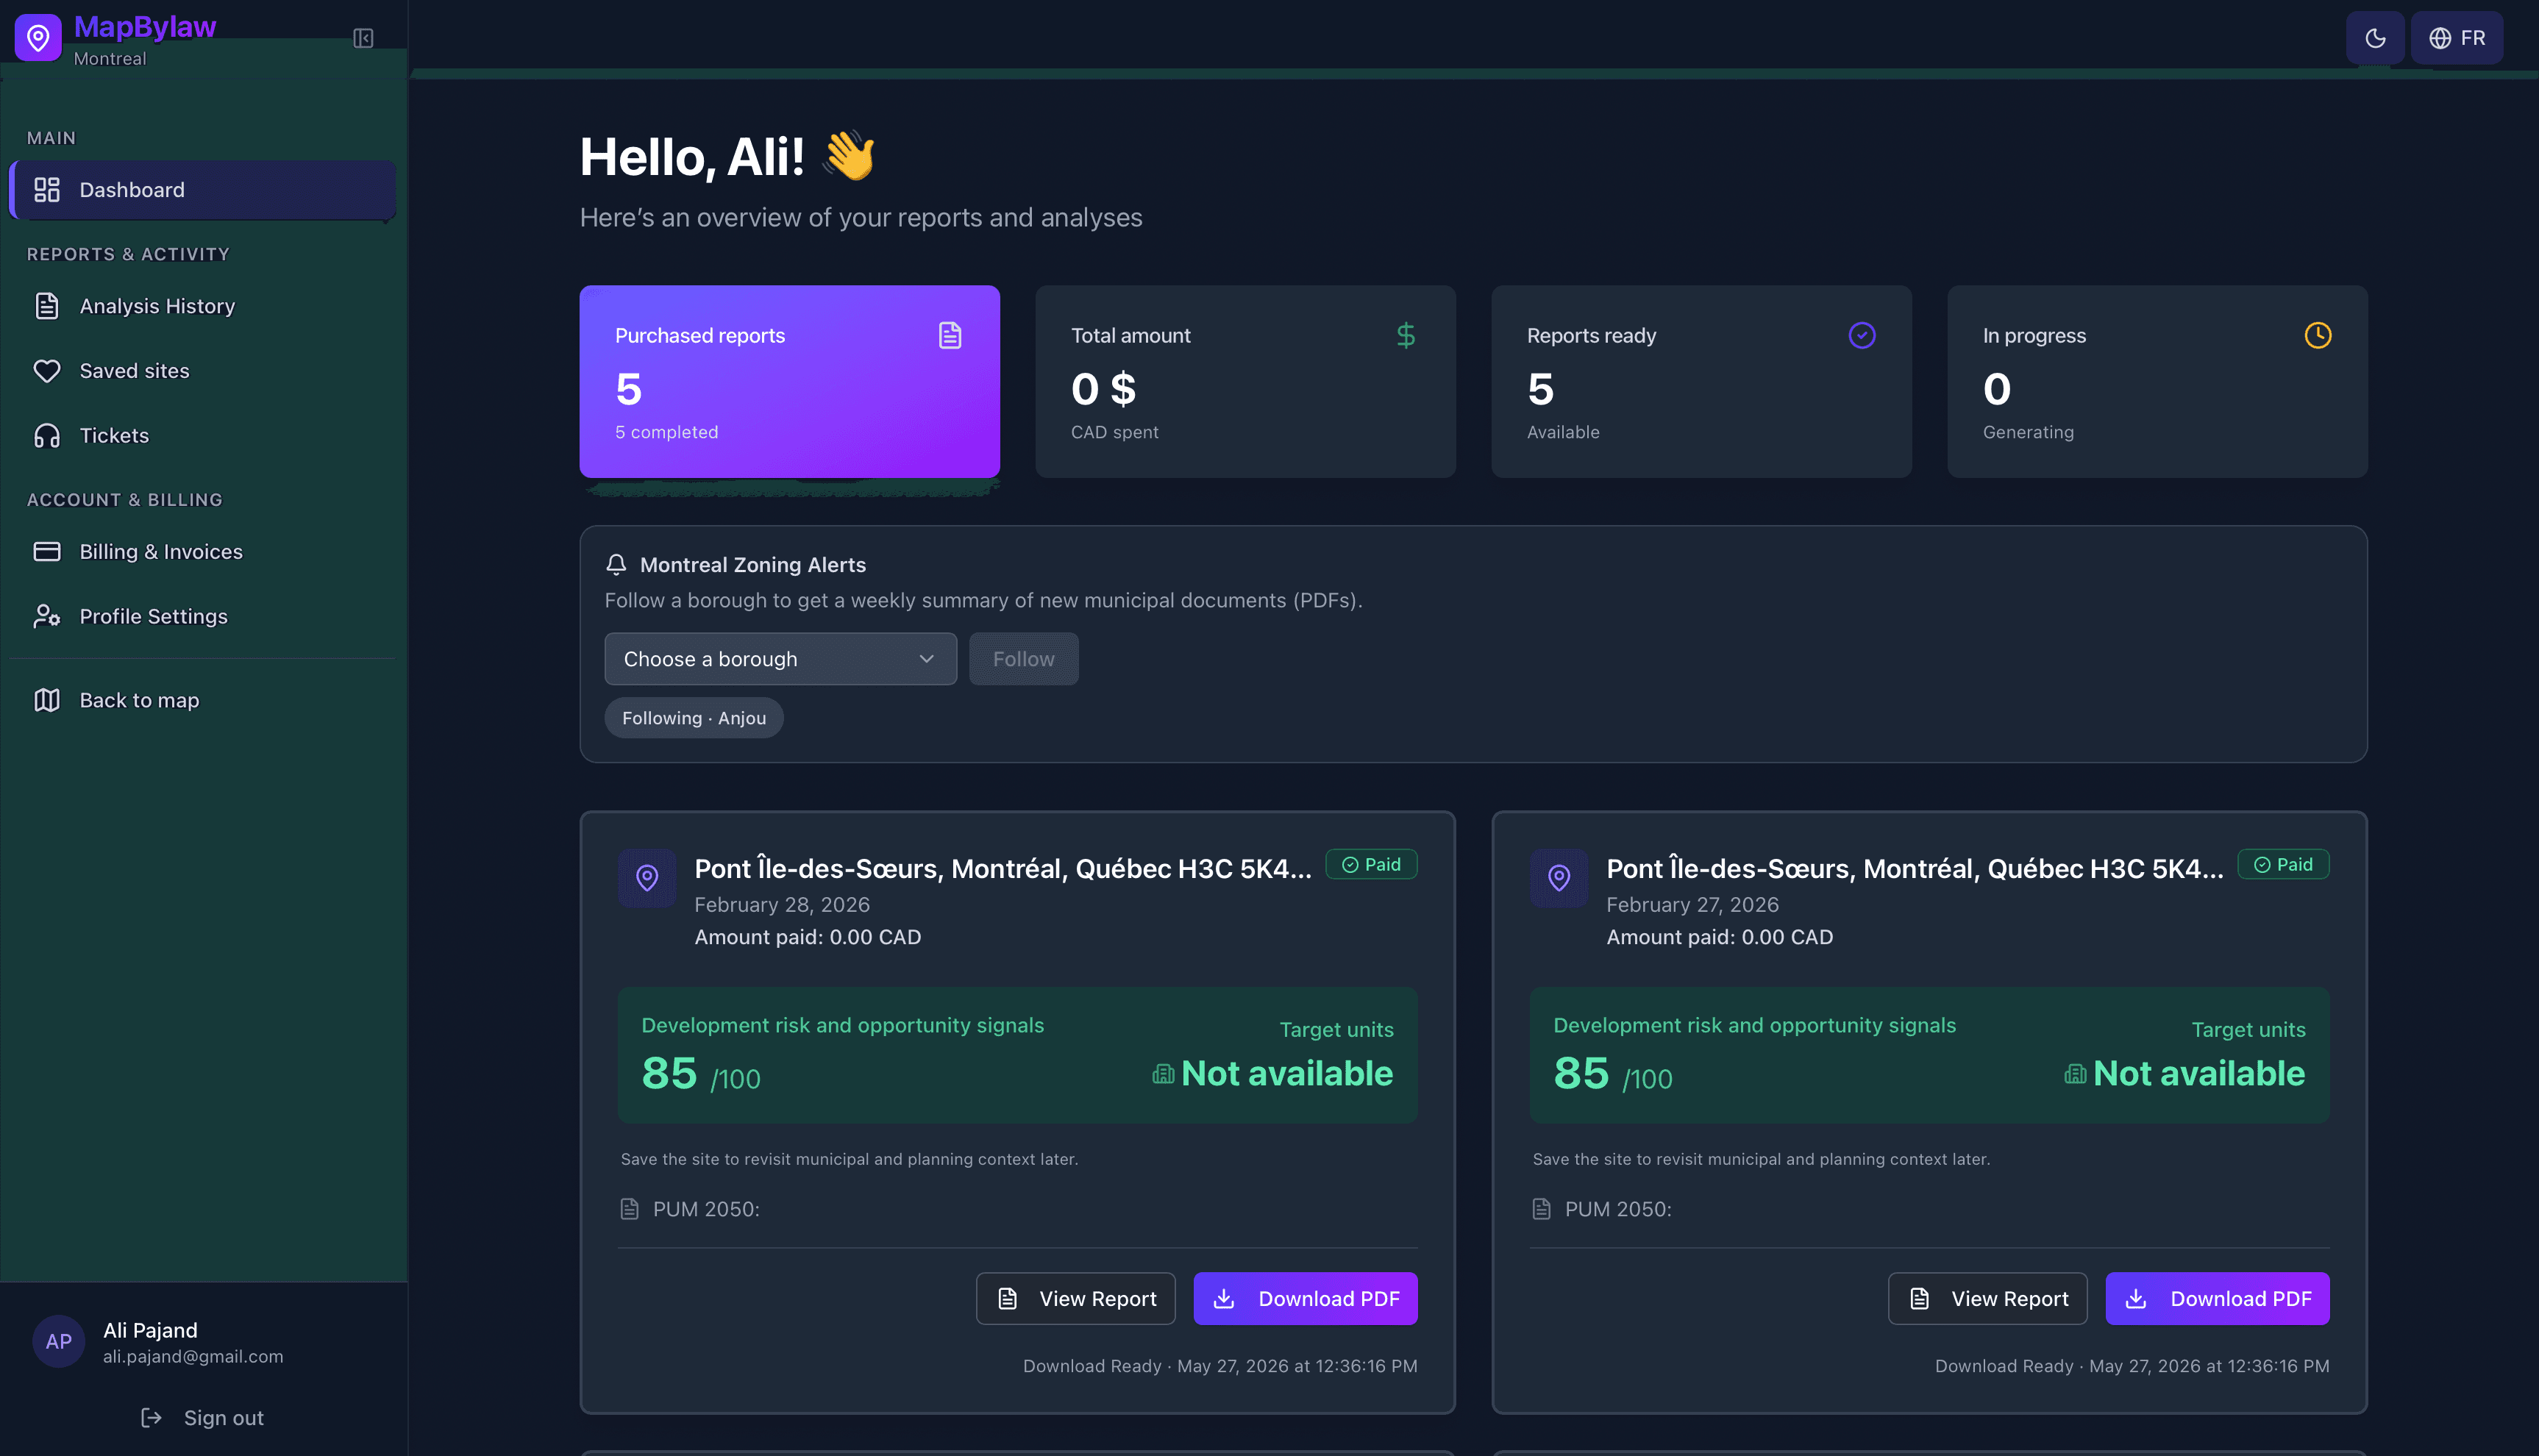Download PDF for February 27 report
Image resolution: width=2539 pixels, height=1456 pixels.
2217,1299
